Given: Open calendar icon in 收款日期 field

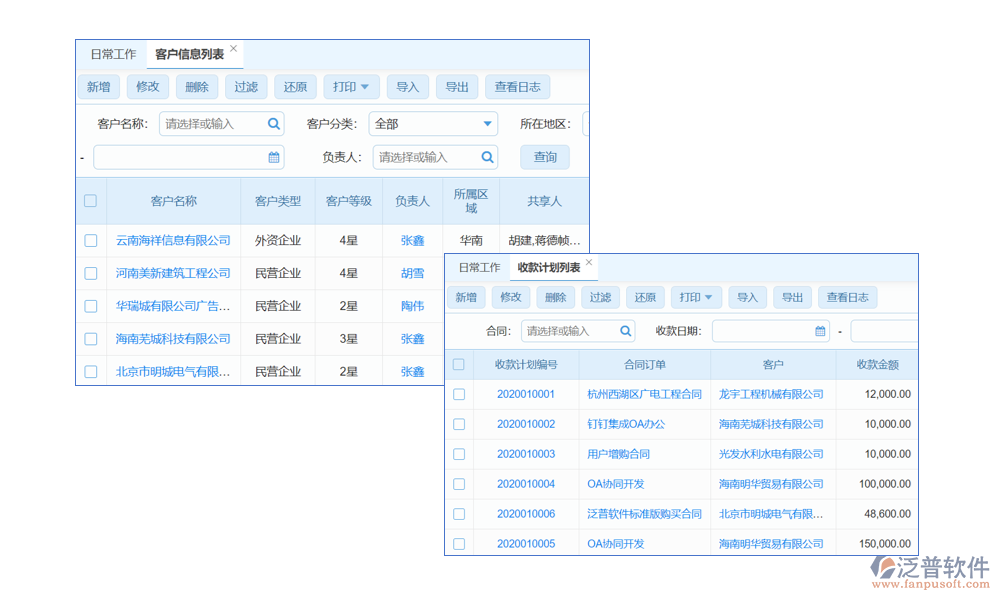Looking at the screenshot, I should coord(821,331).
